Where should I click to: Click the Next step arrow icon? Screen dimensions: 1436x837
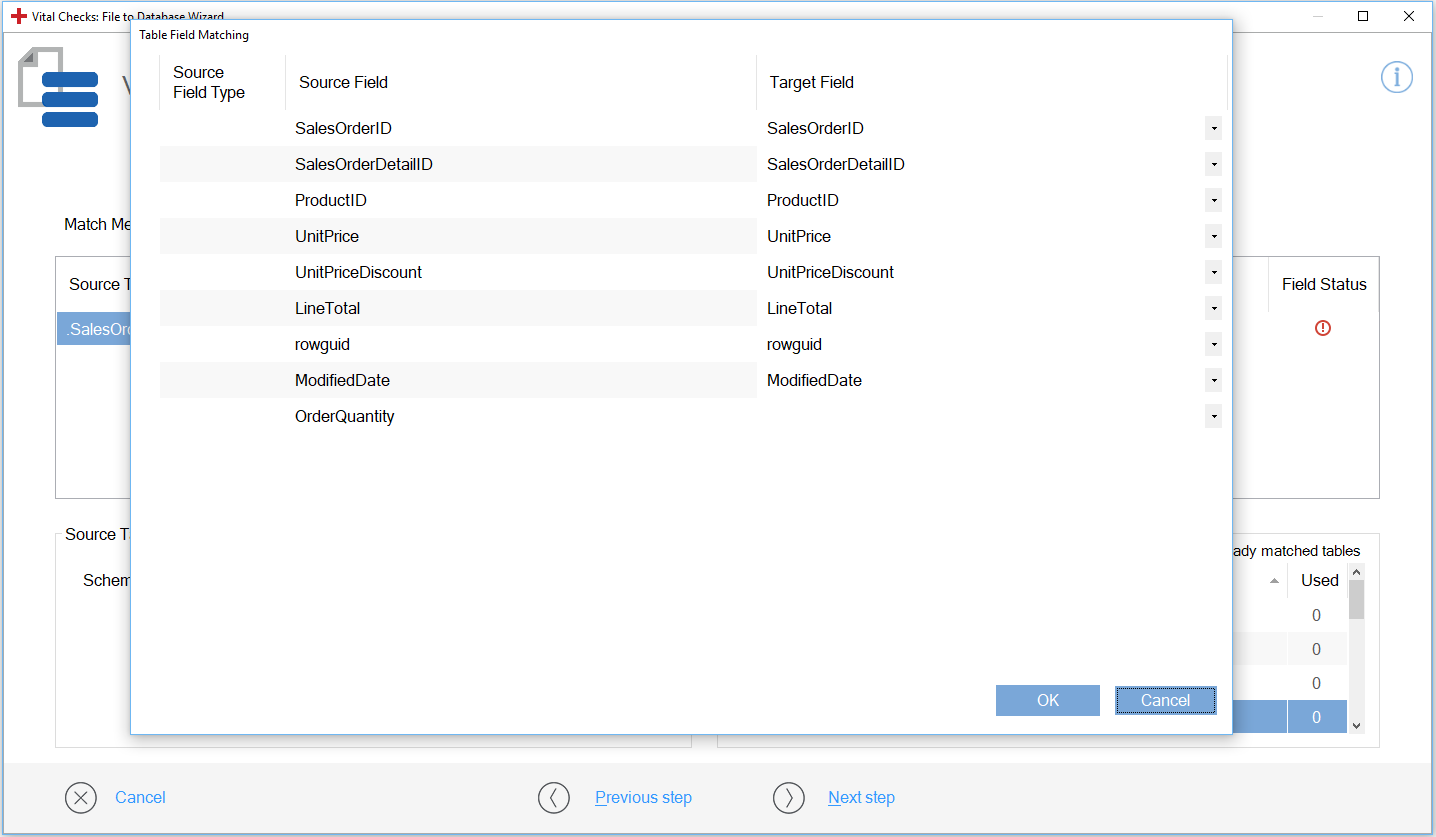(x=789, y=798)
